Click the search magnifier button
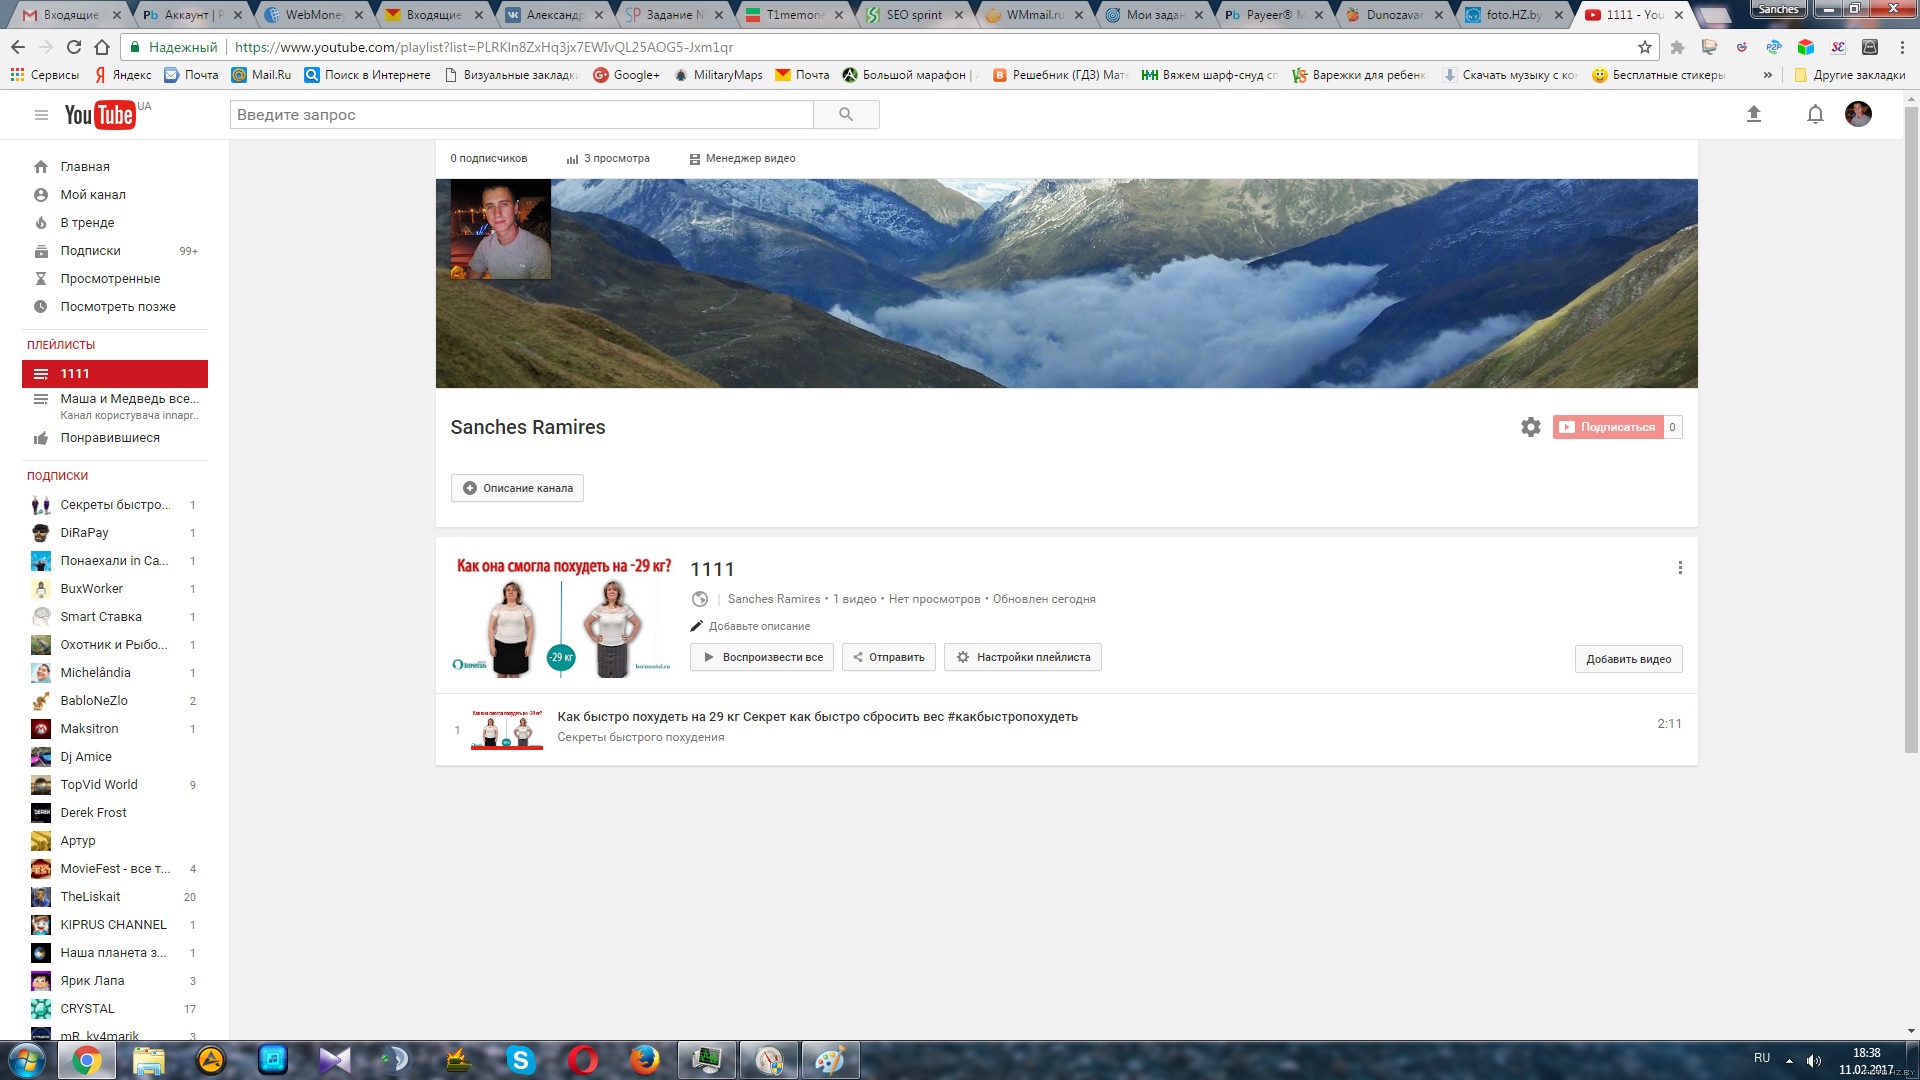The height and width of the screenshot is (1080, 1920). [x=846, y=115]
